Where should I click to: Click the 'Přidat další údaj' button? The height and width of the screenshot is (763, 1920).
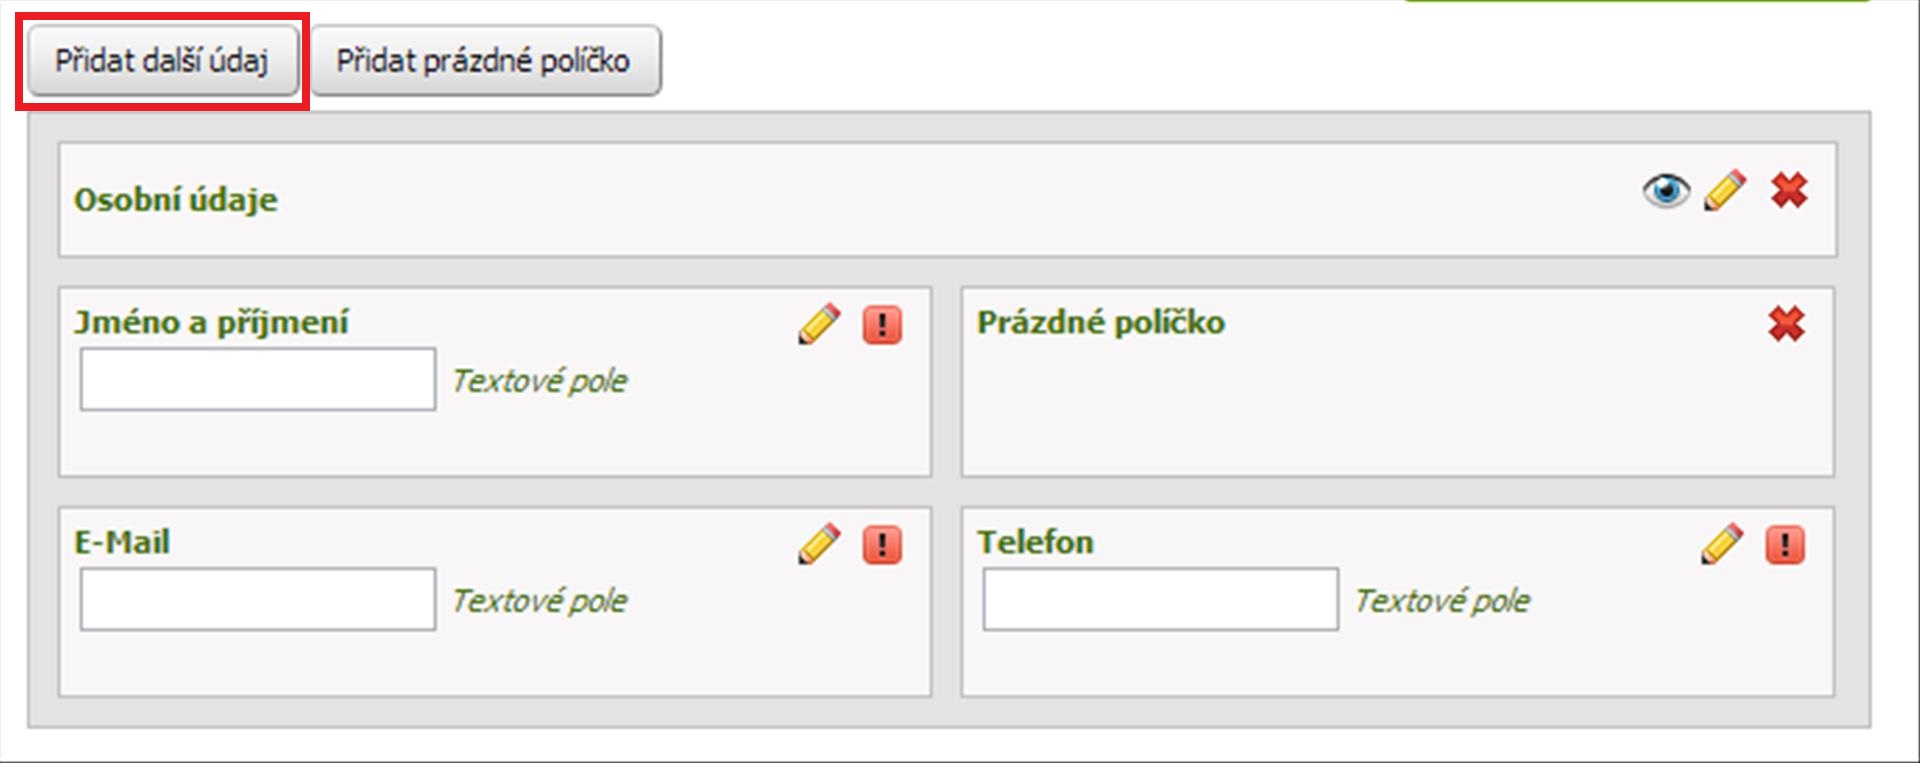point(162,61)
